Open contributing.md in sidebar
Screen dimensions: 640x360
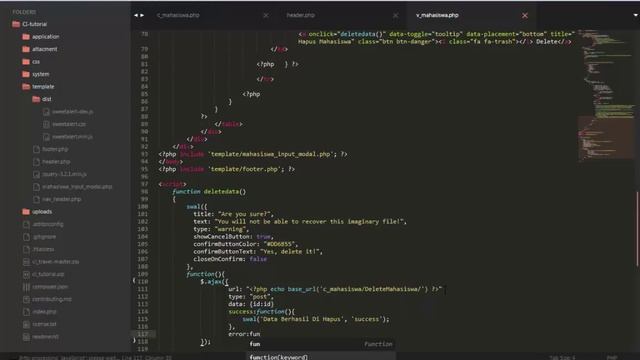[x=51, y=299]
